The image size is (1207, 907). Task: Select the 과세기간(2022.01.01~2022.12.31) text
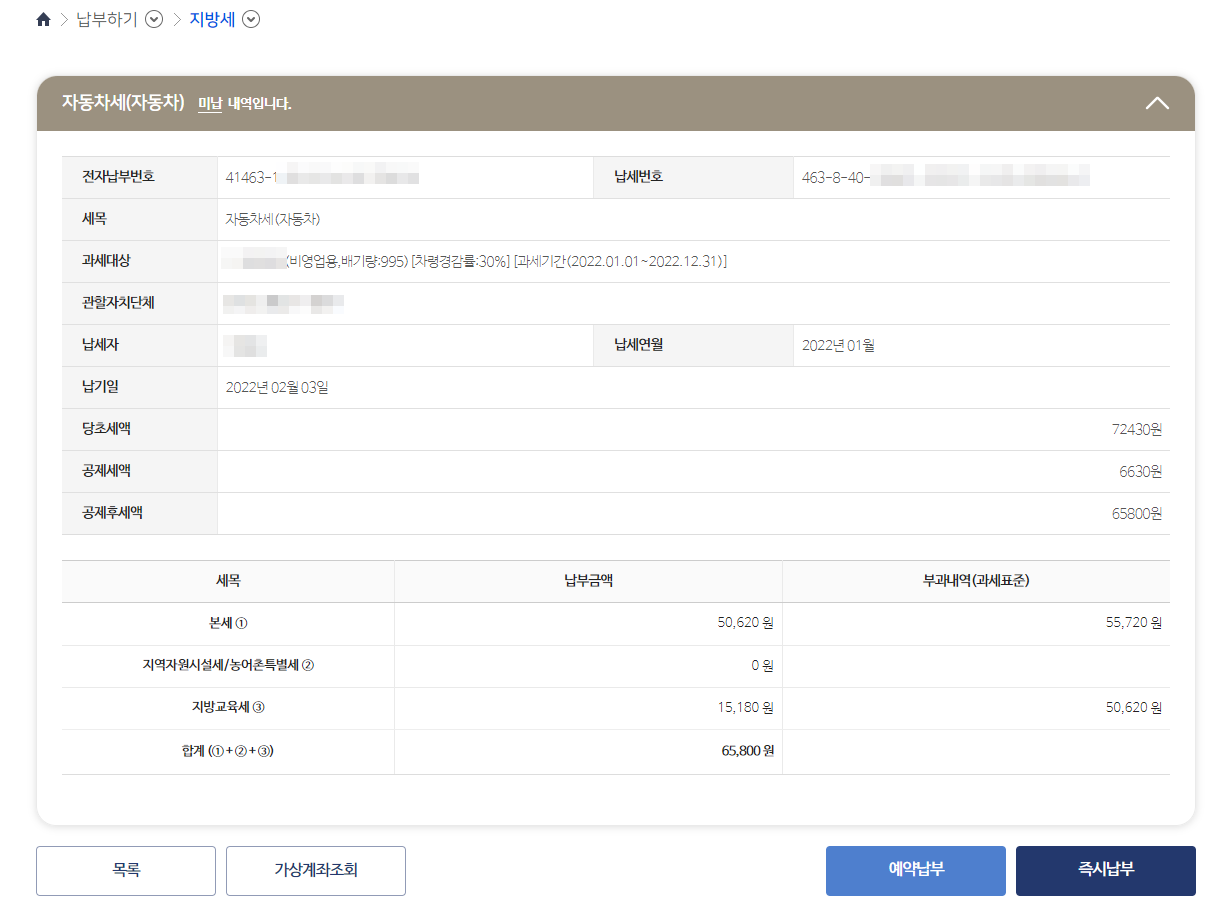click(x=621, y=262)
